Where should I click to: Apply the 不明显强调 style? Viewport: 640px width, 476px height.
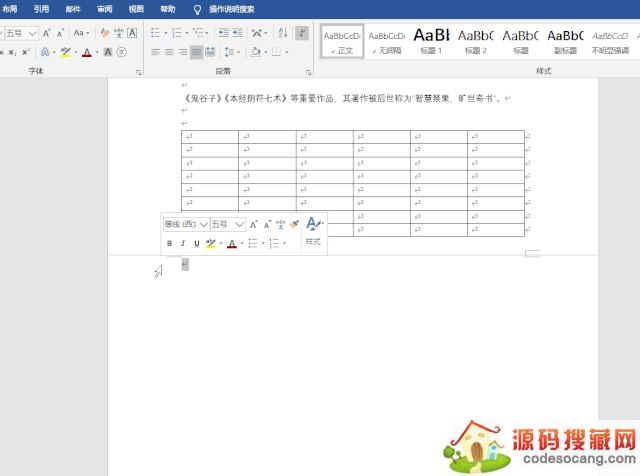[x=610, y=41]
